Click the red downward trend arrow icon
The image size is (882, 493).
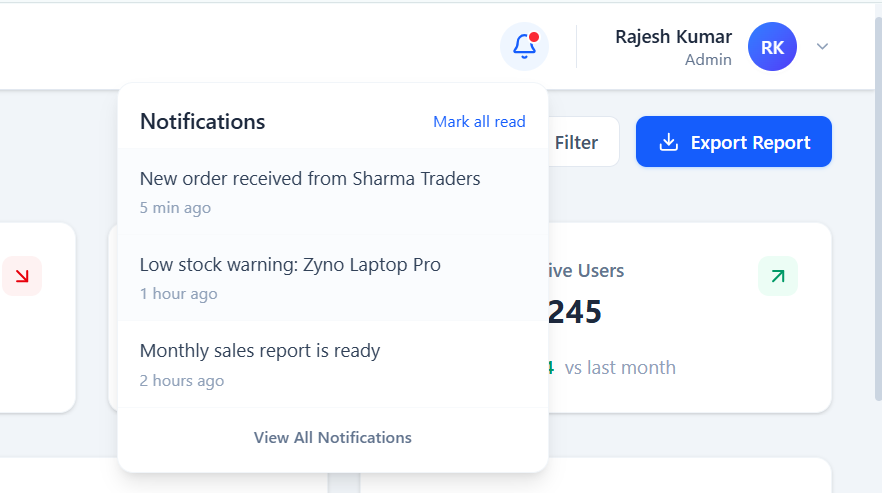pos(21,276)
